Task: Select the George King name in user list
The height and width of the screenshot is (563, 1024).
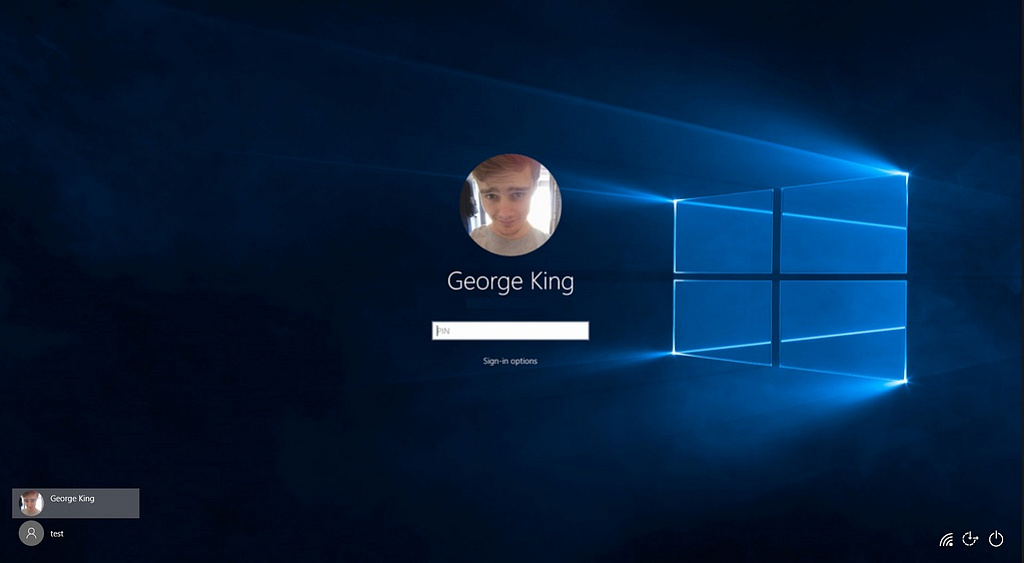Action: click(x=72, y=498)
